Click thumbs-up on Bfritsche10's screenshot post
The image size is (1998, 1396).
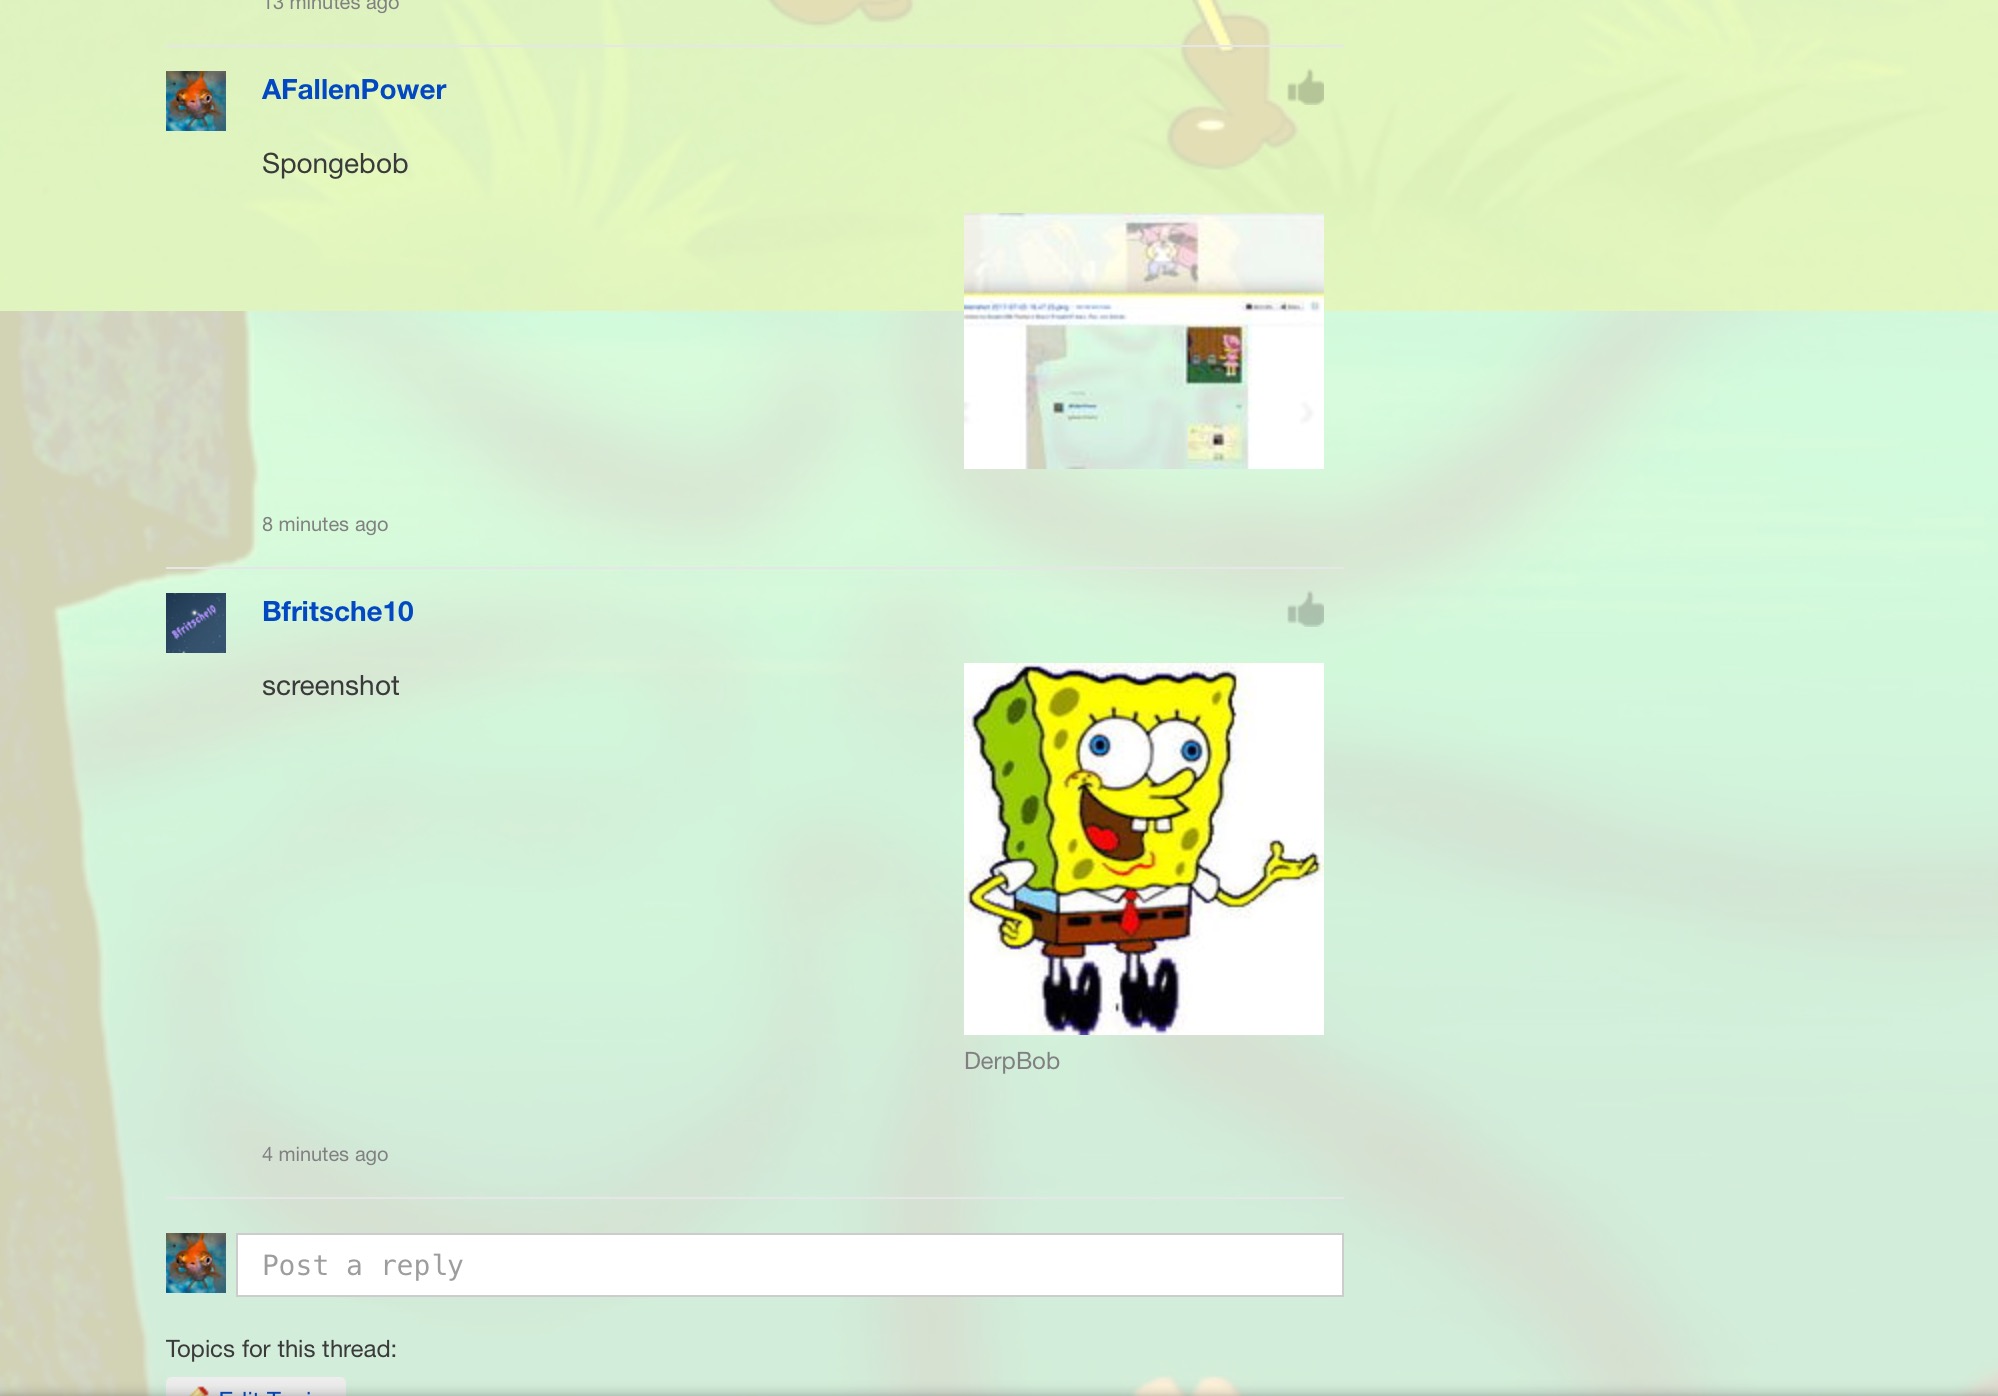(1305, 610)
